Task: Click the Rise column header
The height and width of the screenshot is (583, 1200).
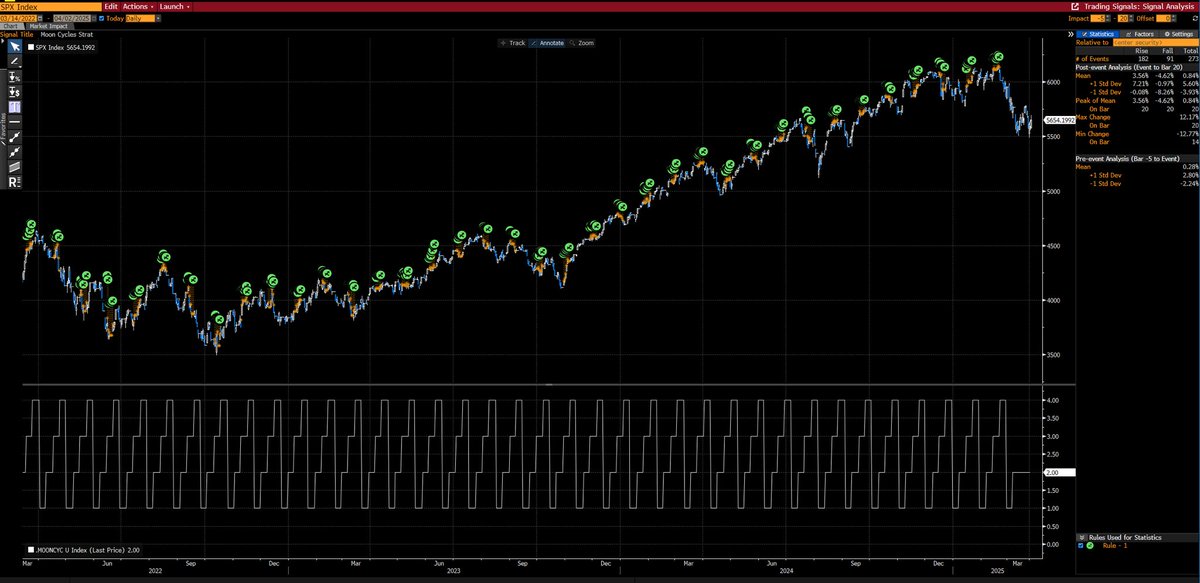Action: pos(1141,50)
